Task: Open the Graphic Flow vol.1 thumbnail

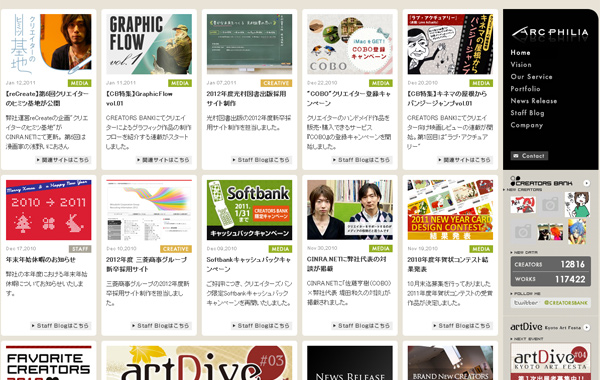Action: [149, 44]
